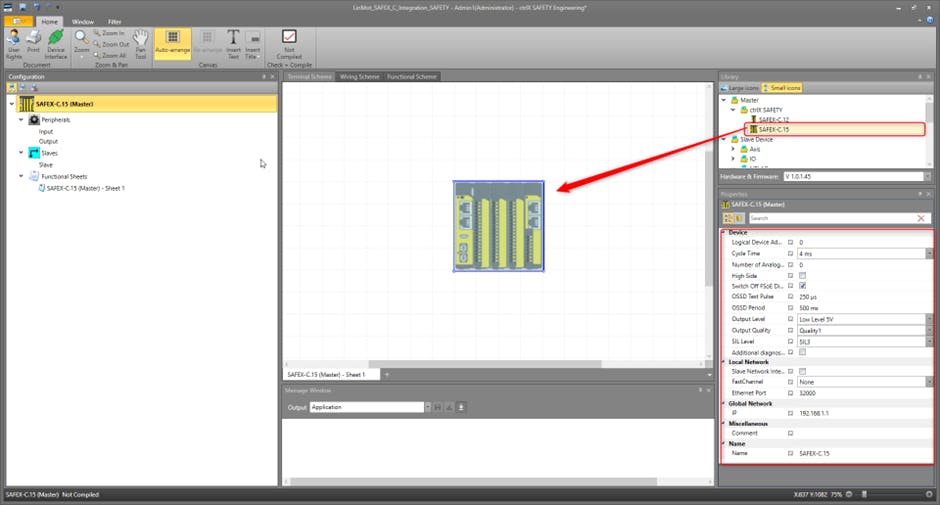This screenshot has width=940, height=505.
Task: Open the User Rights dialog
Action: (14, 43)
